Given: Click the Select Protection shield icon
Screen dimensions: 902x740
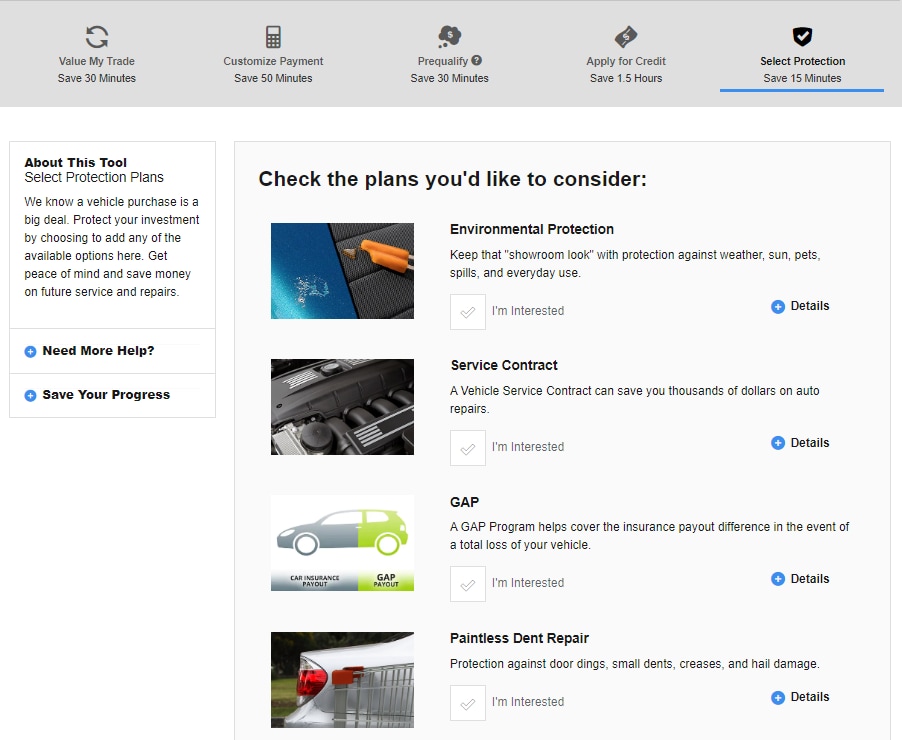Looking at the screenshot, I should 802,37.
